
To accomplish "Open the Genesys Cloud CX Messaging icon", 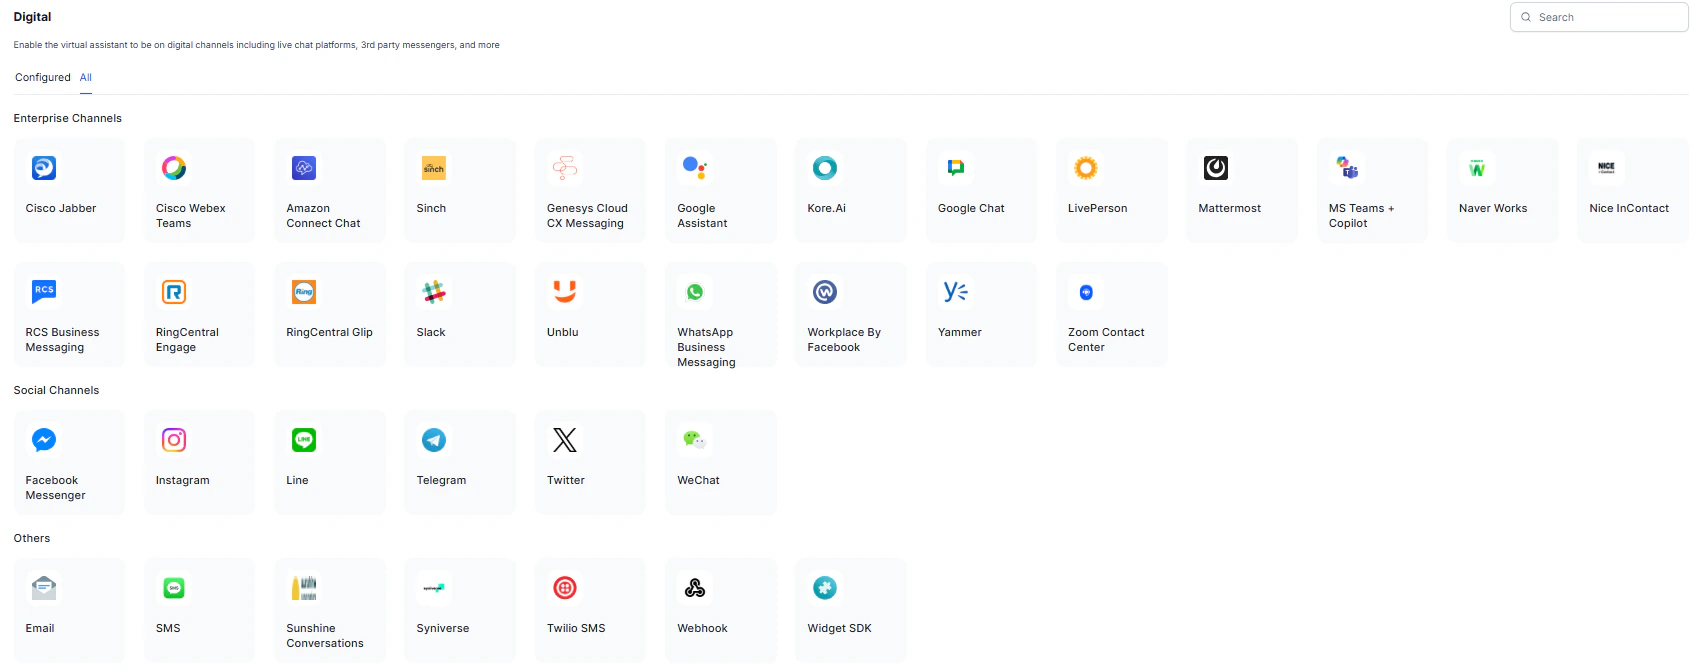I will [565, 168].
